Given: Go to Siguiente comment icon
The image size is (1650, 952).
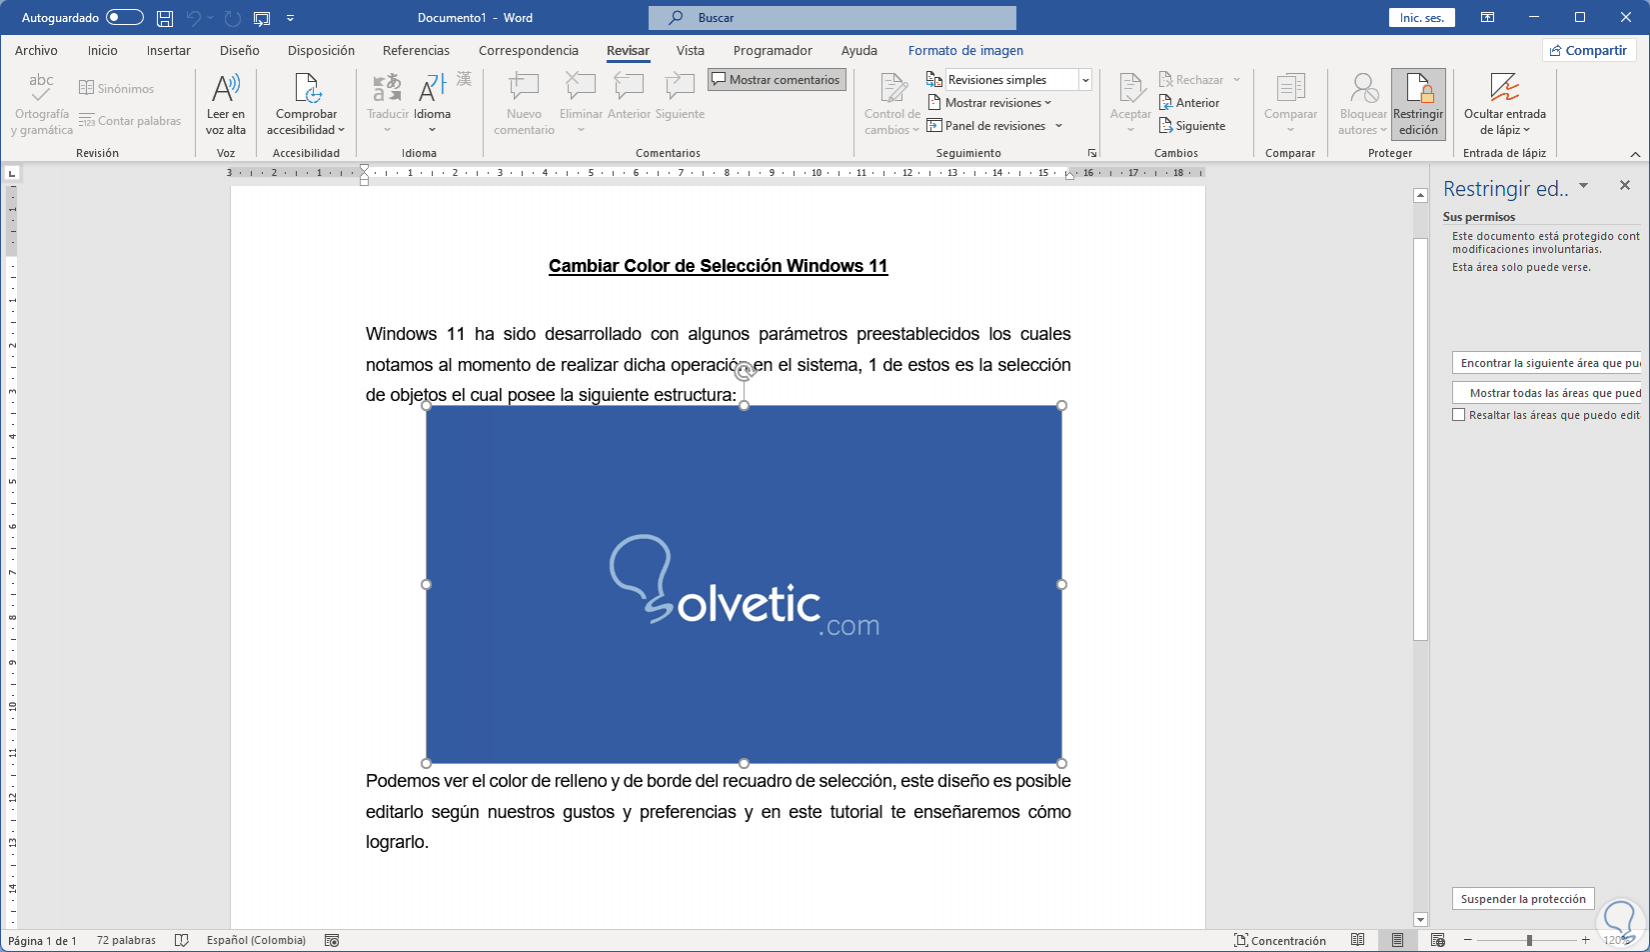Looking at the screenshot, I should (680, 88).
